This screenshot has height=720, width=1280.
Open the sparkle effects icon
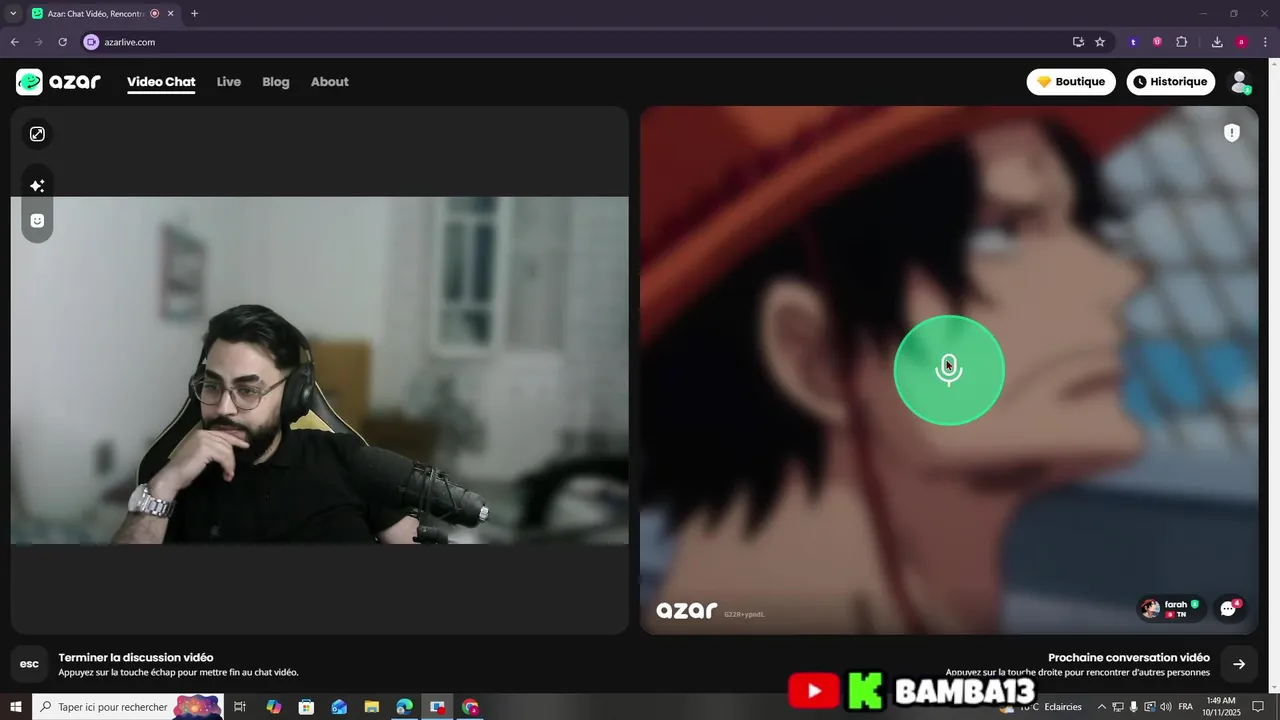click(x=37, y=186)
